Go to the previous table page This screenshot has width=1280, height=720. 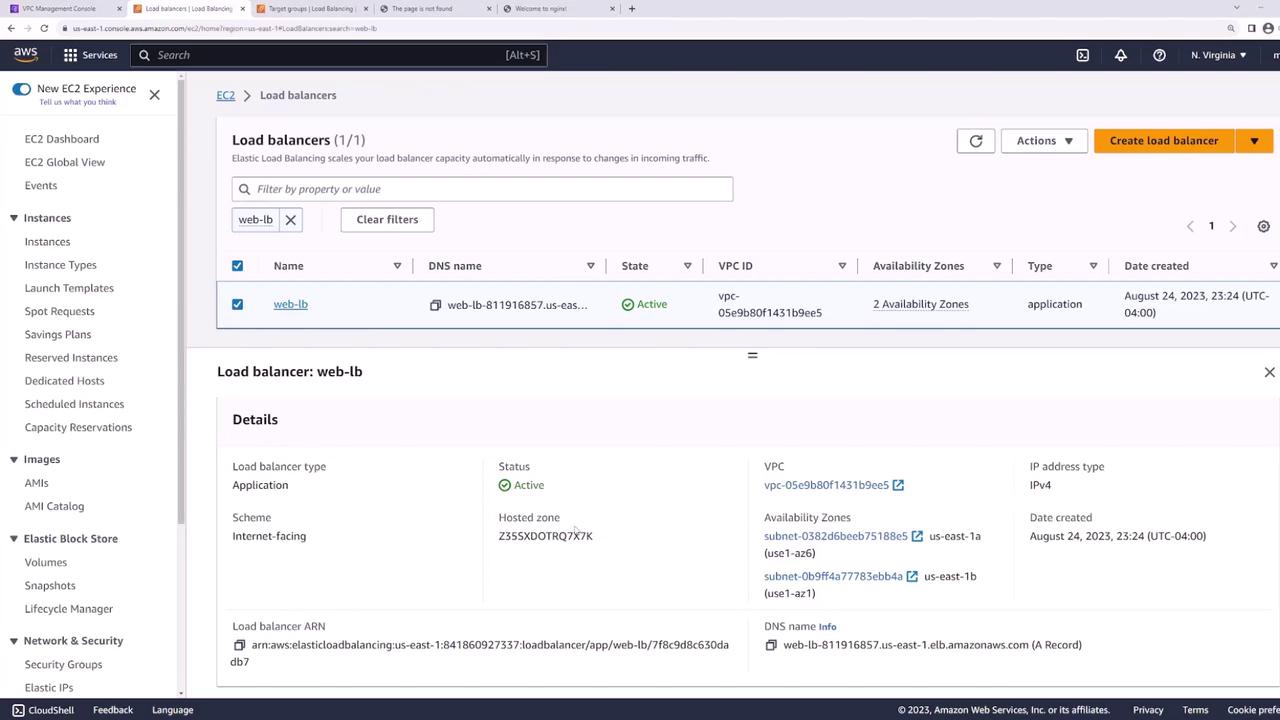point(1190,227)
